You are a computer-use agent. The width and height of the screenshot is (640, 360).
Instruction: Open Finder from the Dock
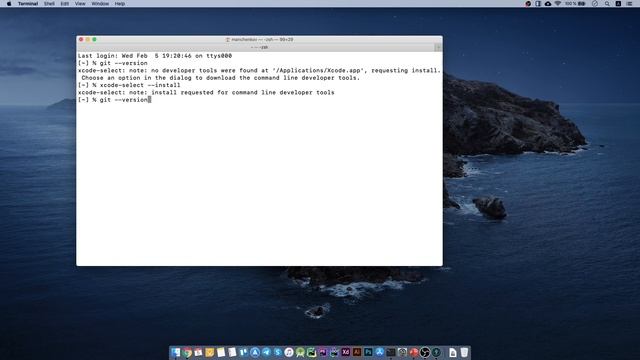click(175, 352)
